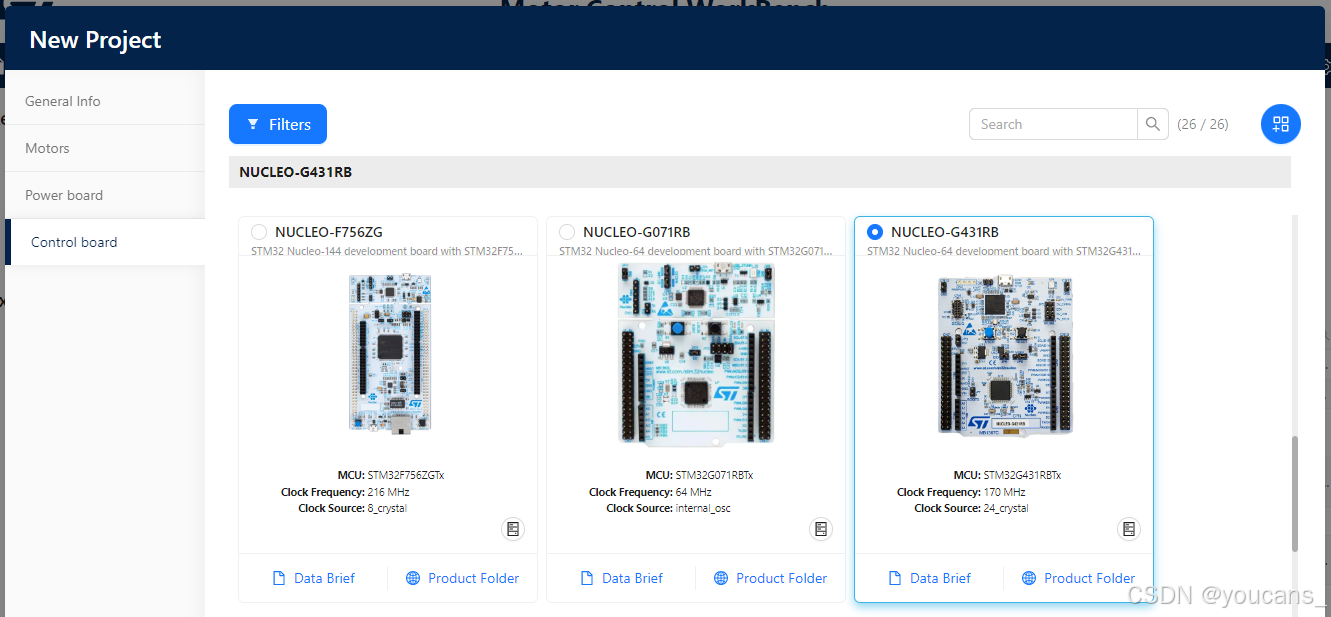Click the Clock Source 24_crystal text
This screenshot has height=617, width=1331.
coord(971,508)
